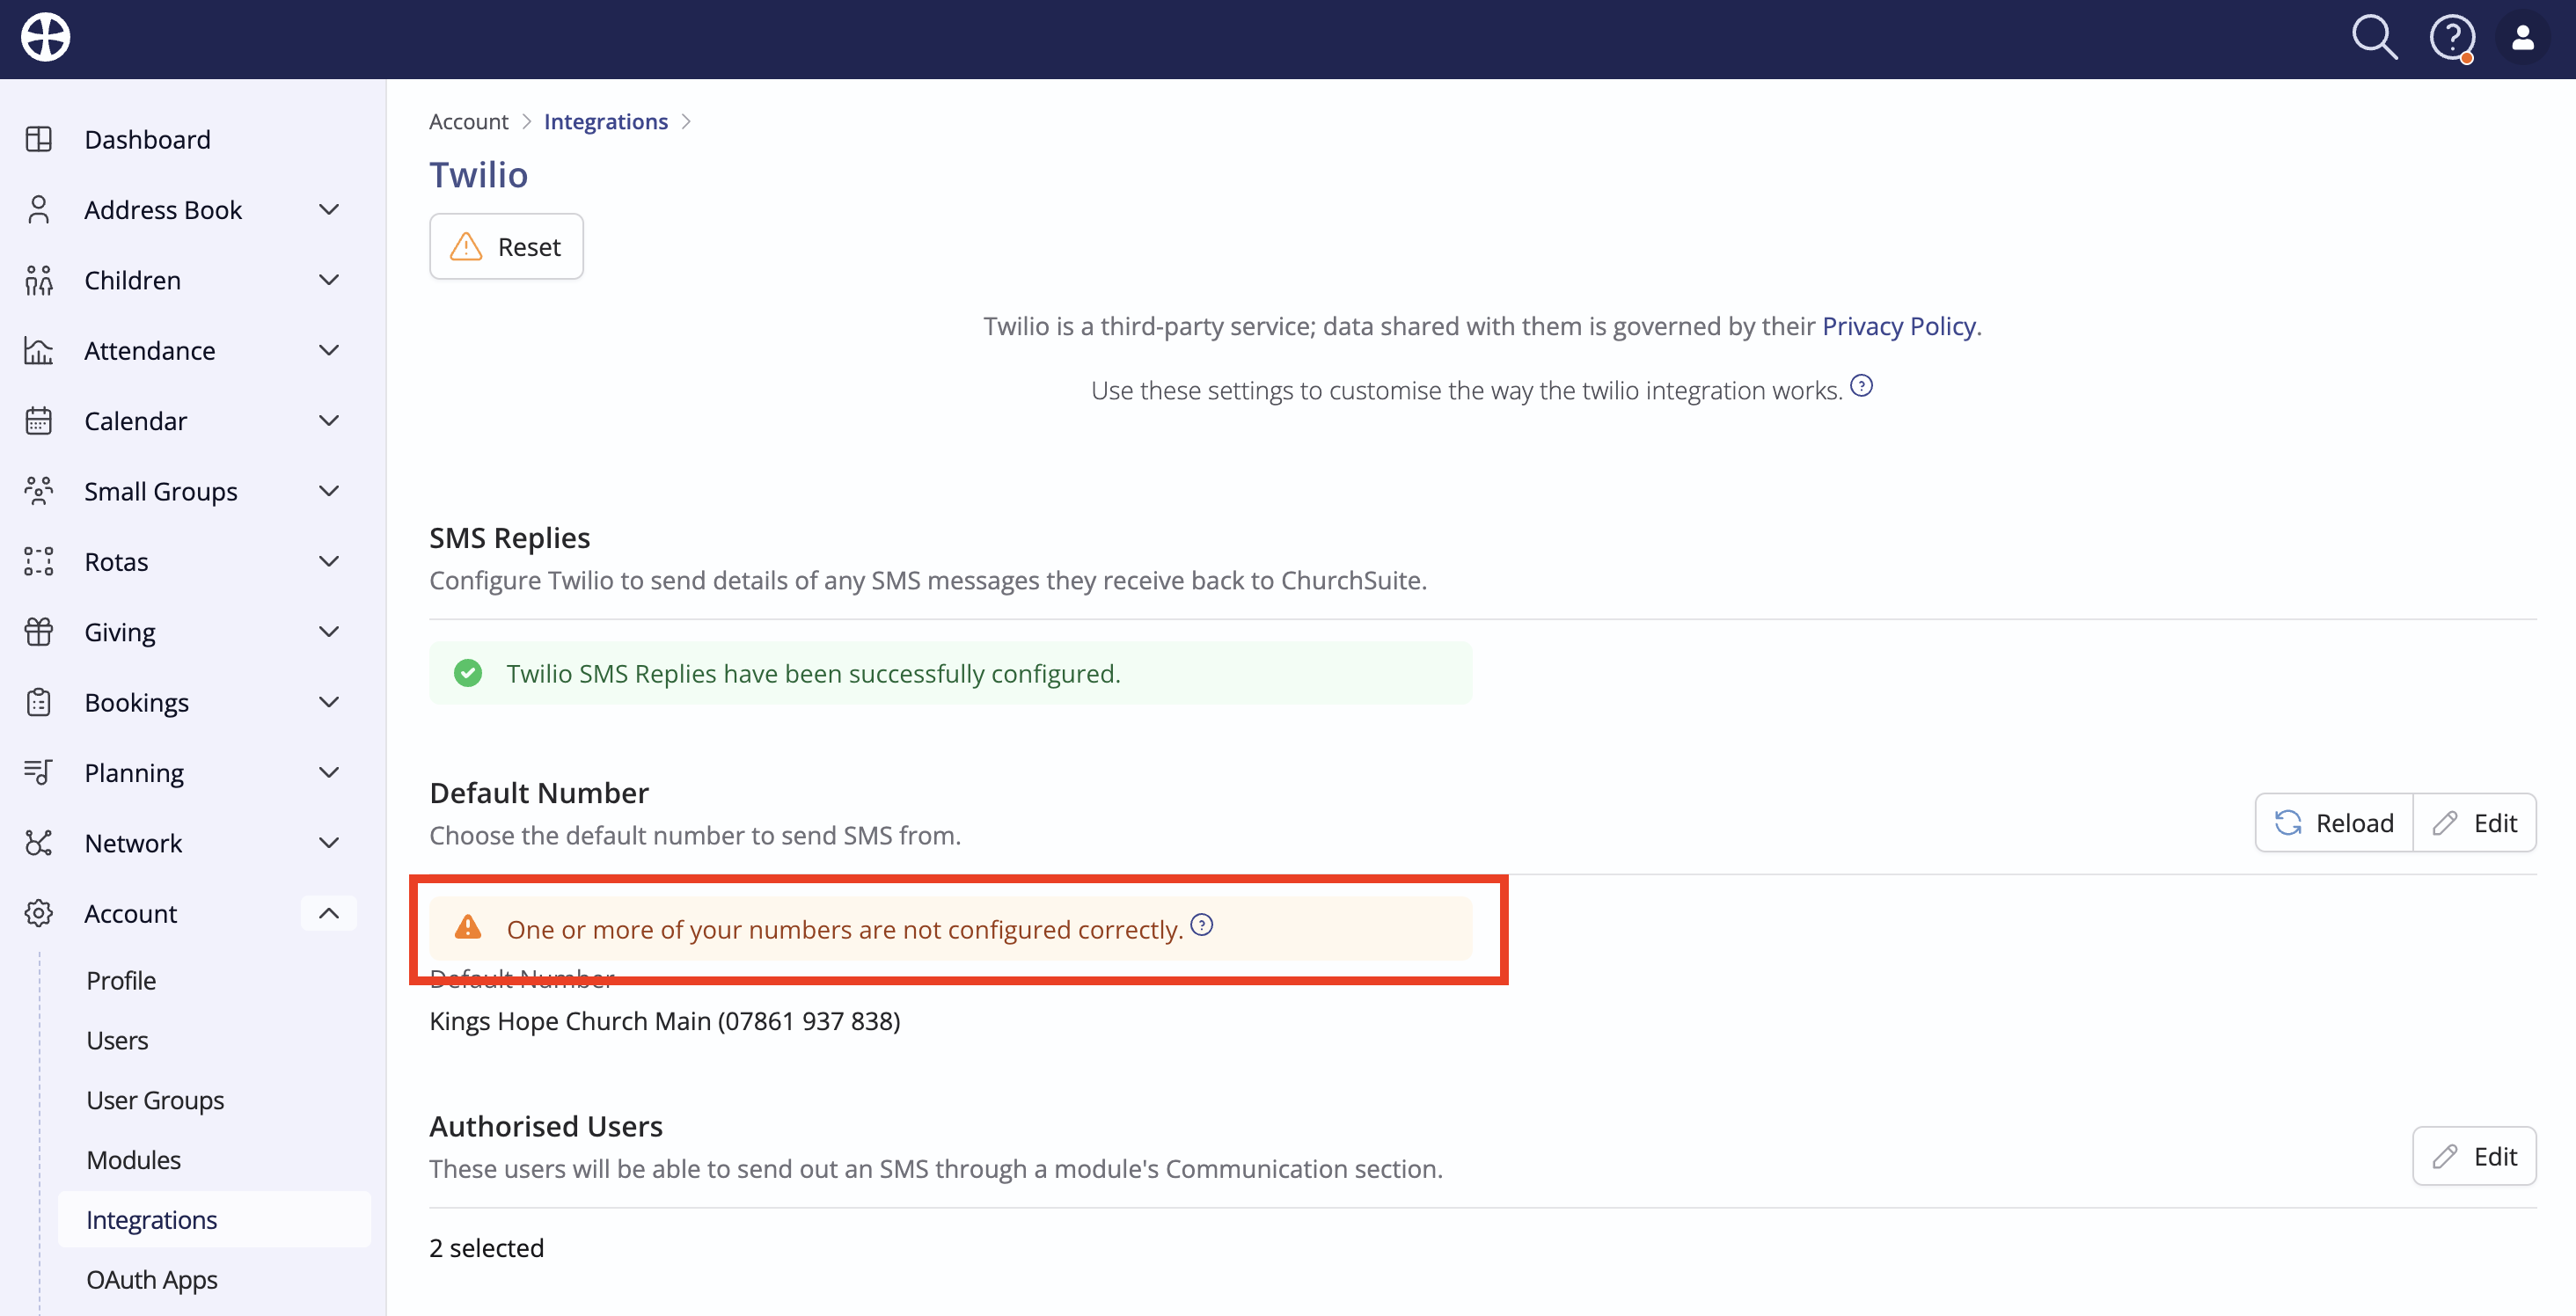
Task: Click the Twilio page heading
Action: coord(478,174)
